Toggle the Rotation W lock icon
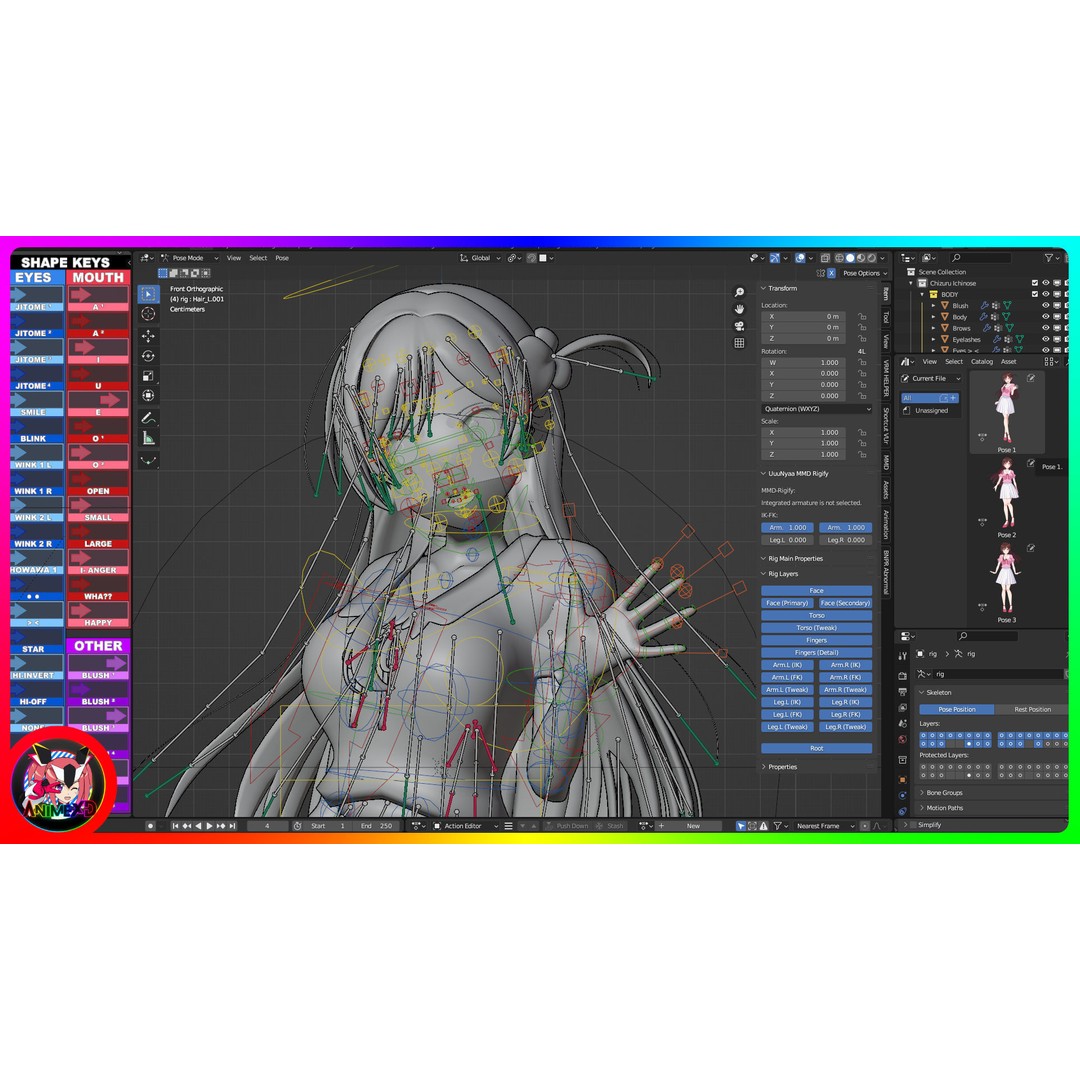Screen dimensions: 1080x1080 click(862, 362)
